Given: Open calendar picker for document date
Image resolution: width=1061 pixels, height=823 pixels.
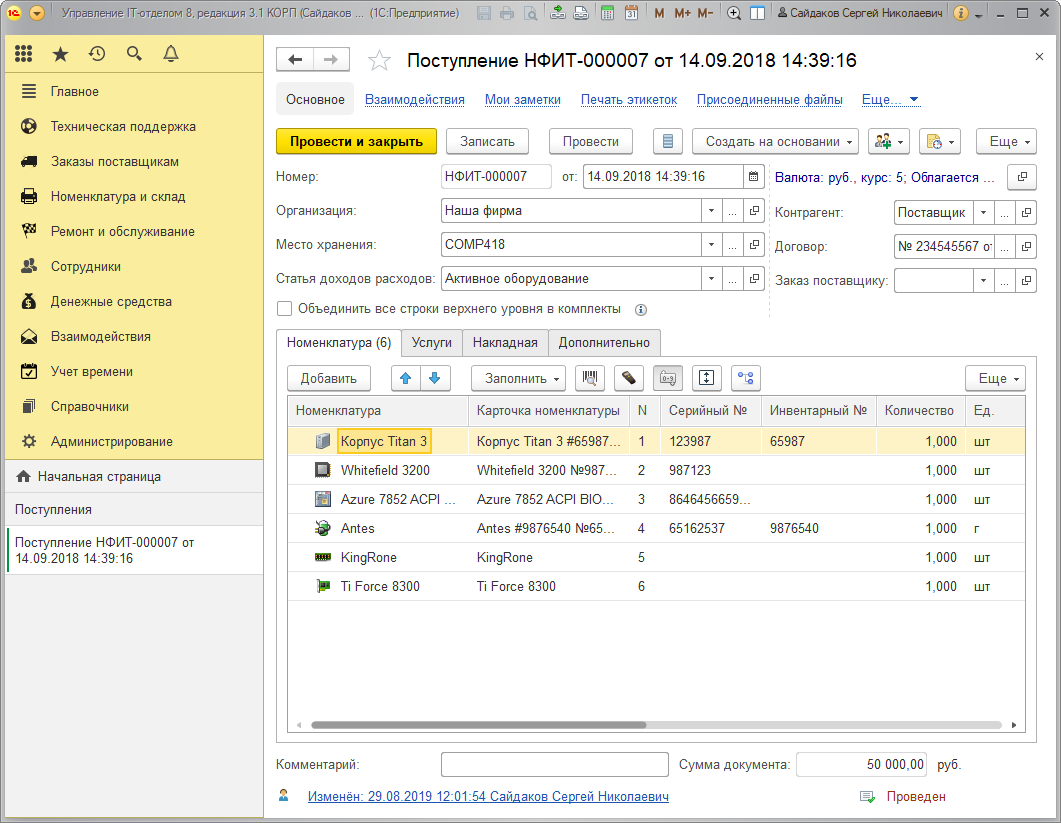Looking at the screenshot, I should click(753, 177).
